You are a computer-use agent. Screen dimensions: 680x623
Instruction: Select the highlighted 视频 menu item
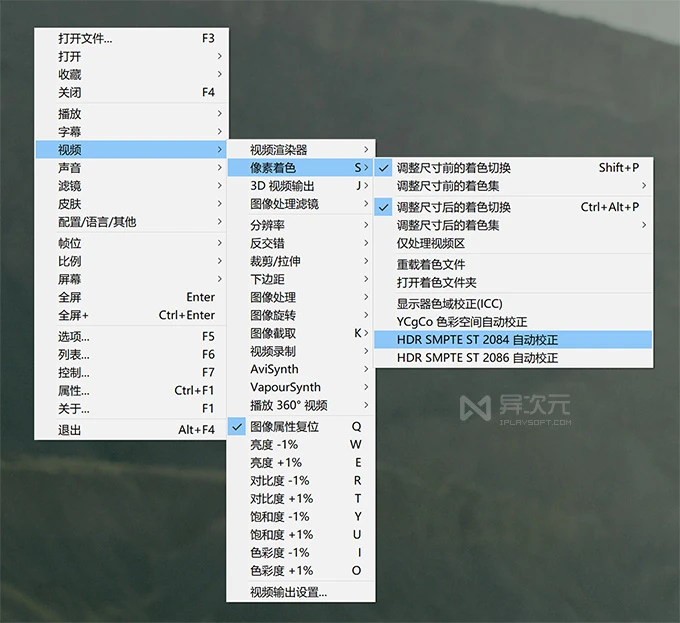tap(131, 150)
